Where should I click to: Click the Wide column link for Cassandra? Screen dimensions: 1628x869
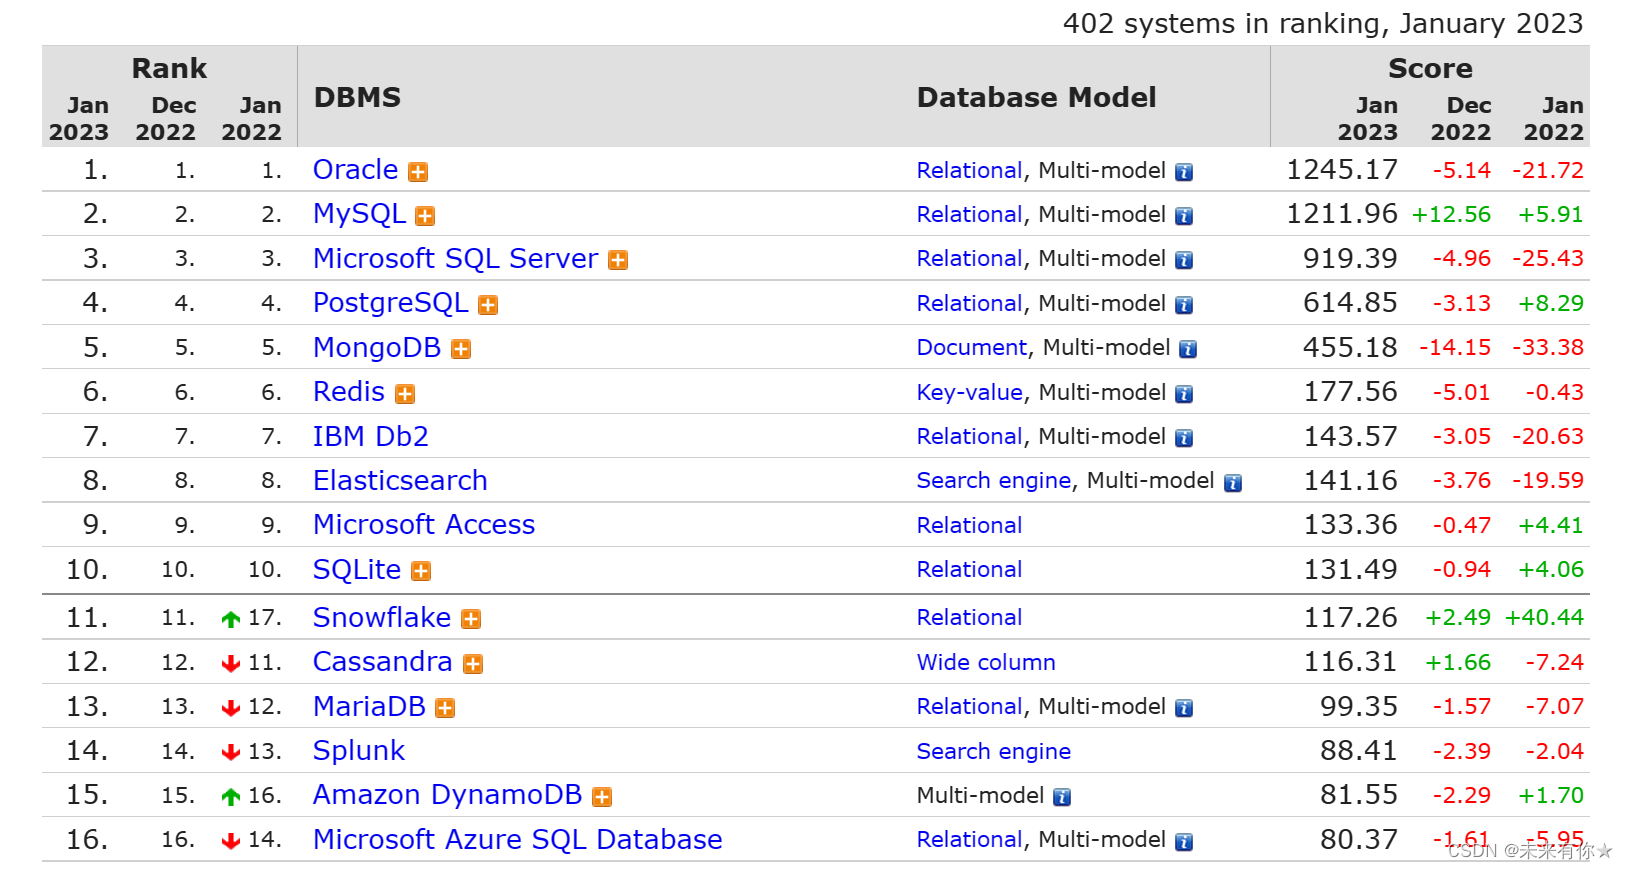pyautogui.click(x=986, y=662)
